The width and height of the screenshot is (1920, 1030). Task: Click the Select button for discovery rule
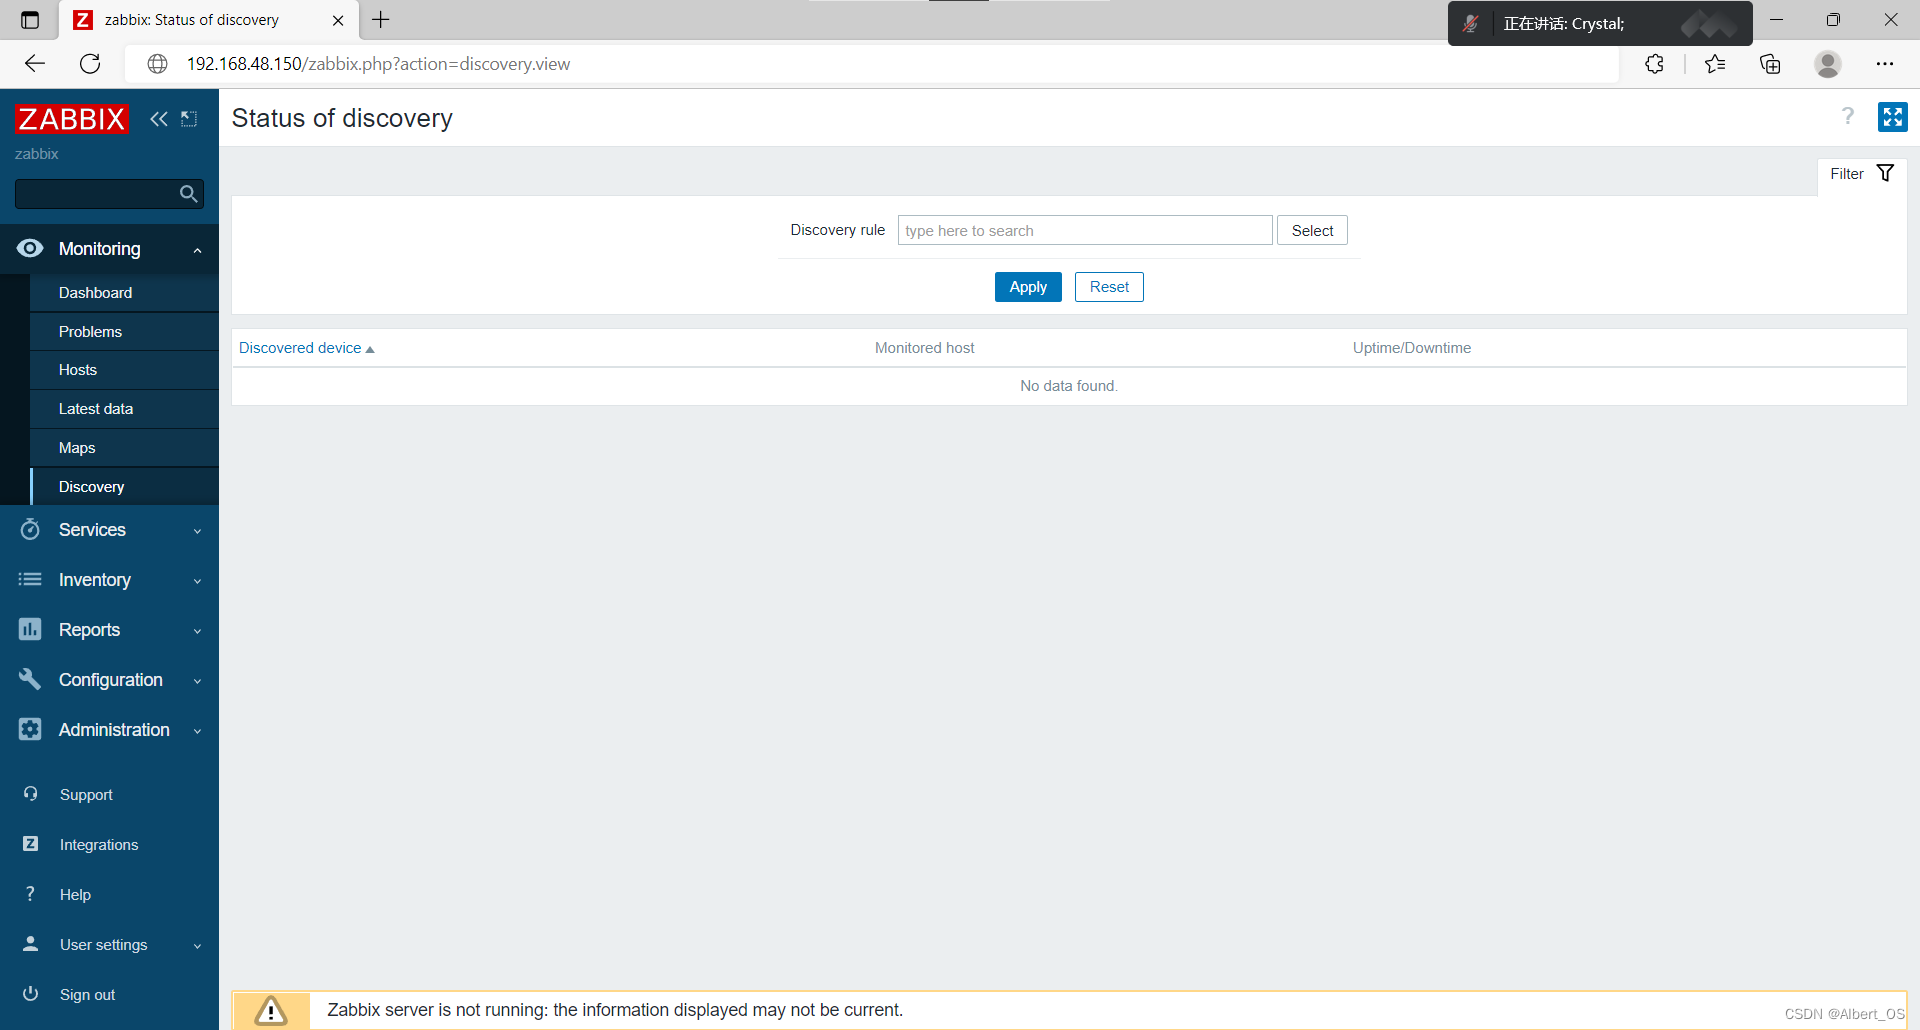click(x=1312, y=231)
